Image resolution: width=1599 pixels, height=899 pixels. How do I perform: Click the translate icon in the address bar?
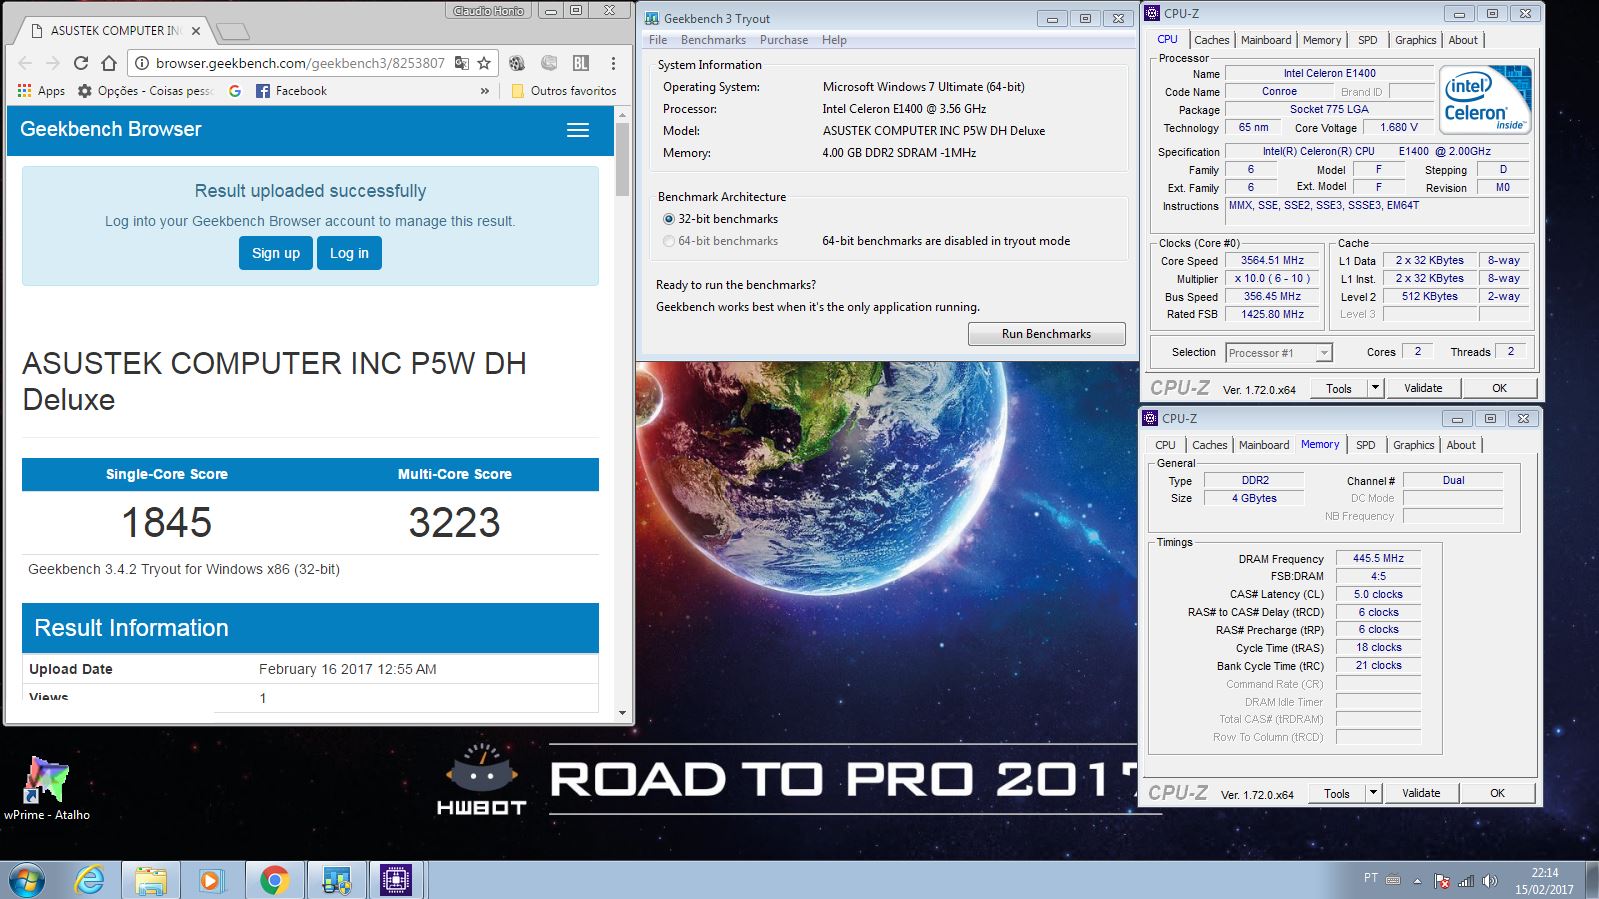(461, 63)
